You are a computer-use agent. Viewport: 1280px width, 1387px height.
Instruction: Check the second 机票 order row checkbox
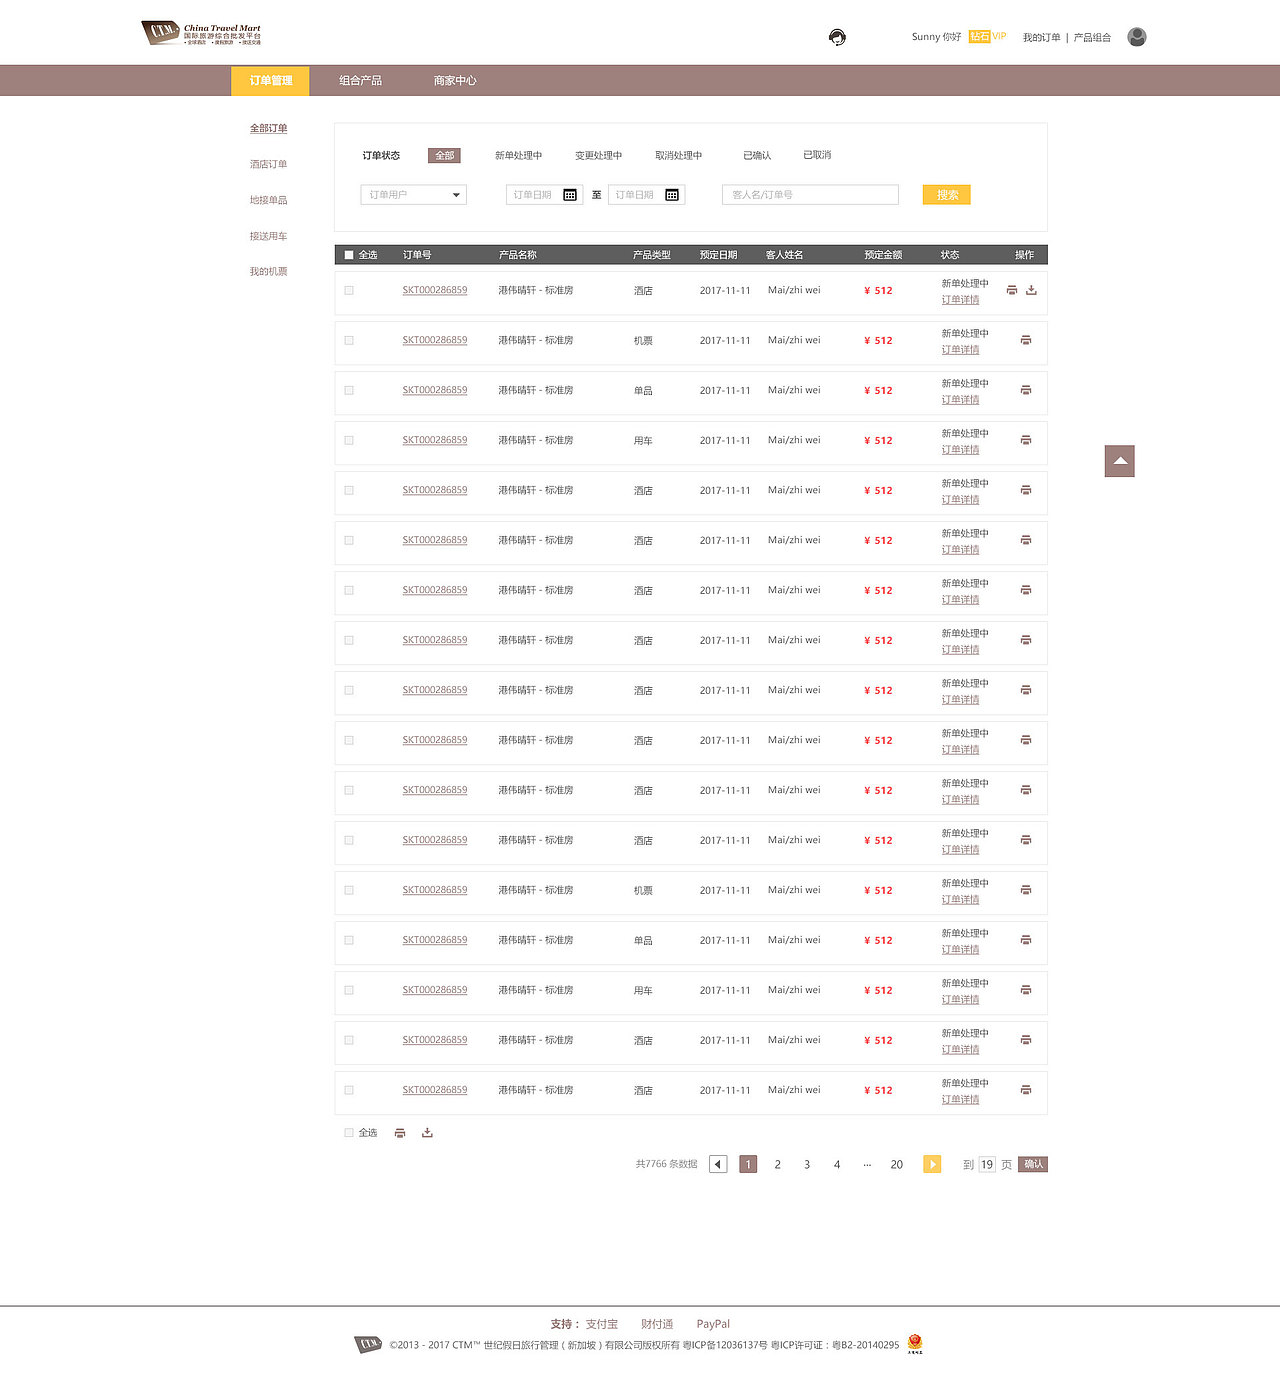(349, 890)
